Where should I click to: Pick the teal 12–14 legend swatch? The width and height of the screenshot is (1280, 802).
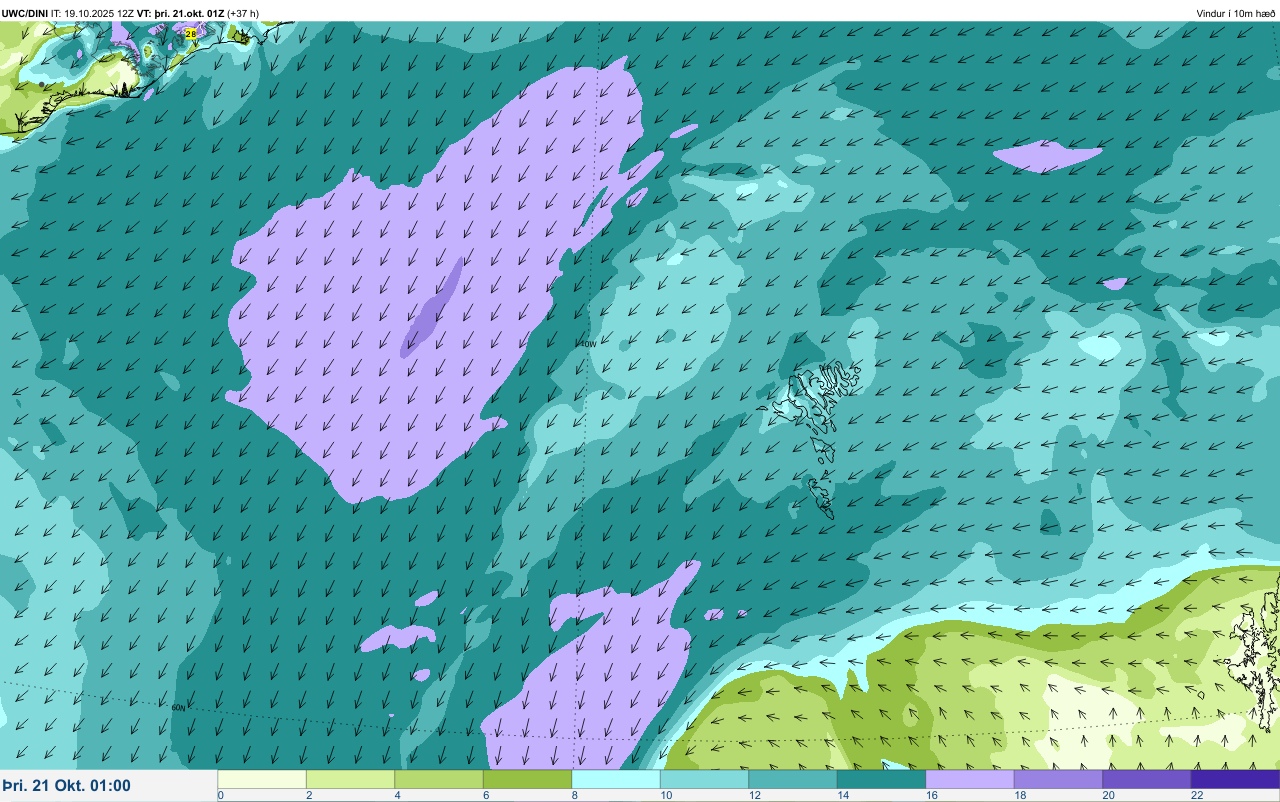tap(793, 779)
